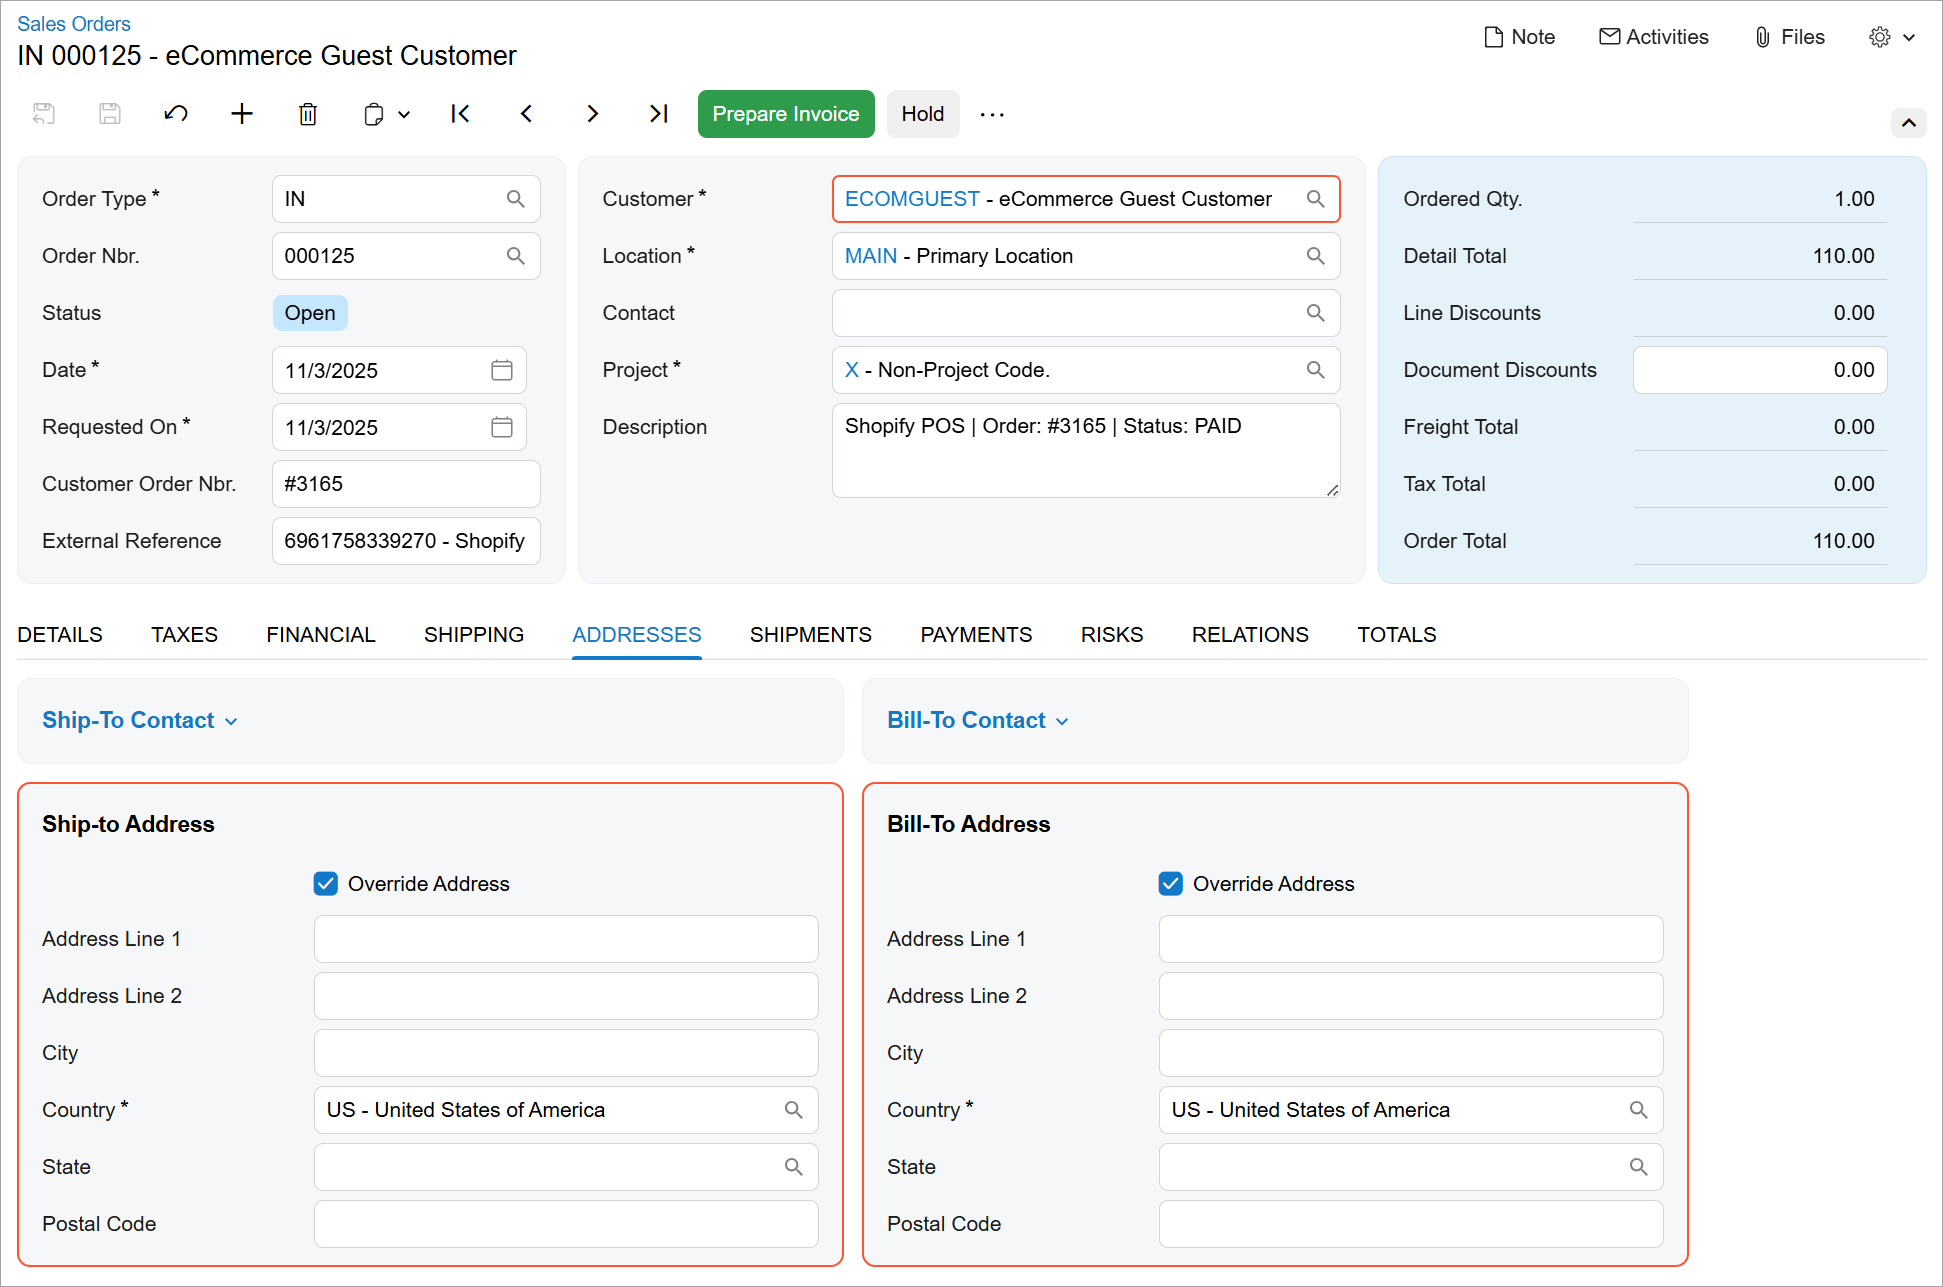Screen dimensions: 1943x1287
Task: Click the Hold button
Action: point(923,114)
